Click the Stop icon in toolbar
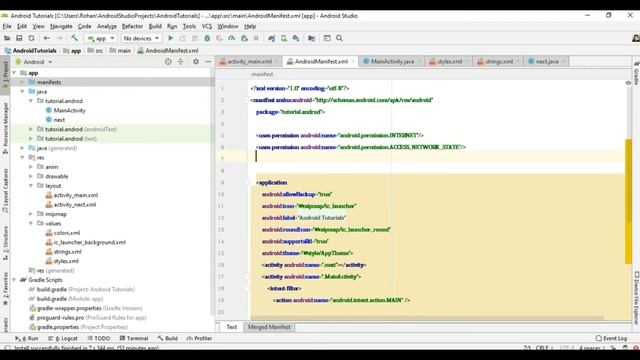The image size is (640, 360). point(256,38)
